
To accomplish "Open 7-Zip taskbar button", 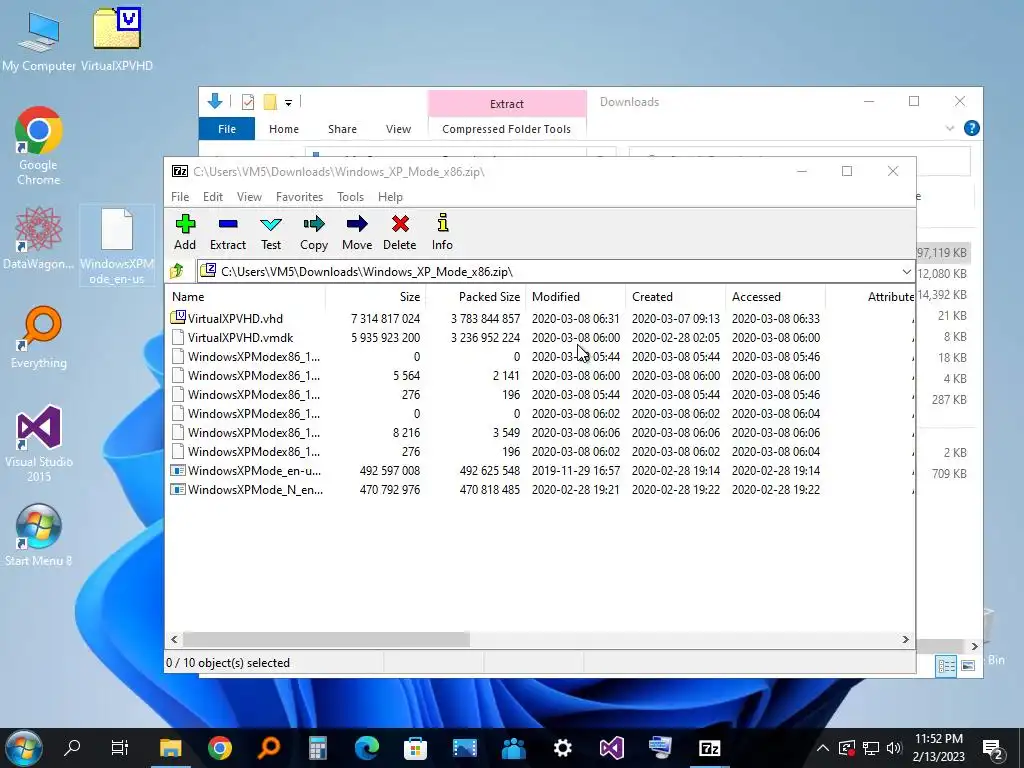I will pyautogui.click(x=709, y=748).
